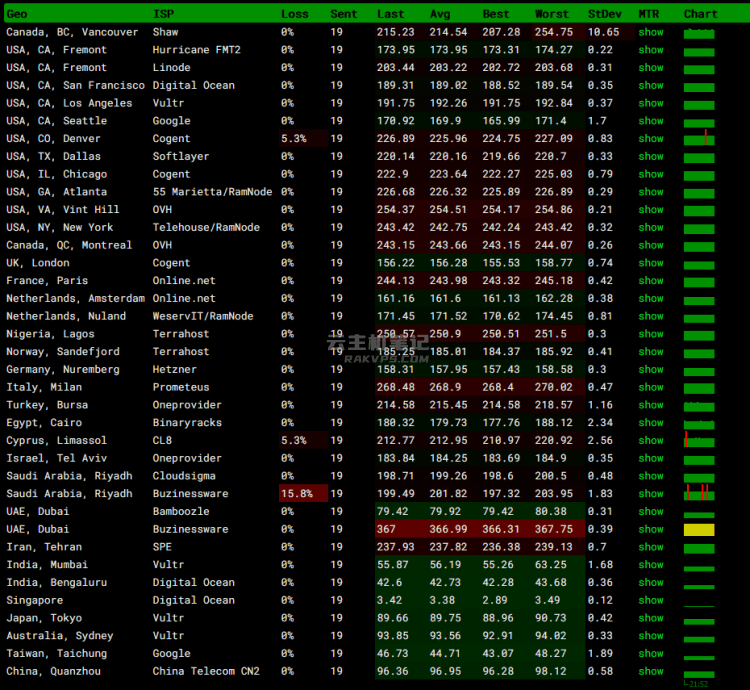Click the yellow chart bar for Dubai Buzinessware
Image resolution: width=750 pixels, height=690 pixels.
(699, 529)
